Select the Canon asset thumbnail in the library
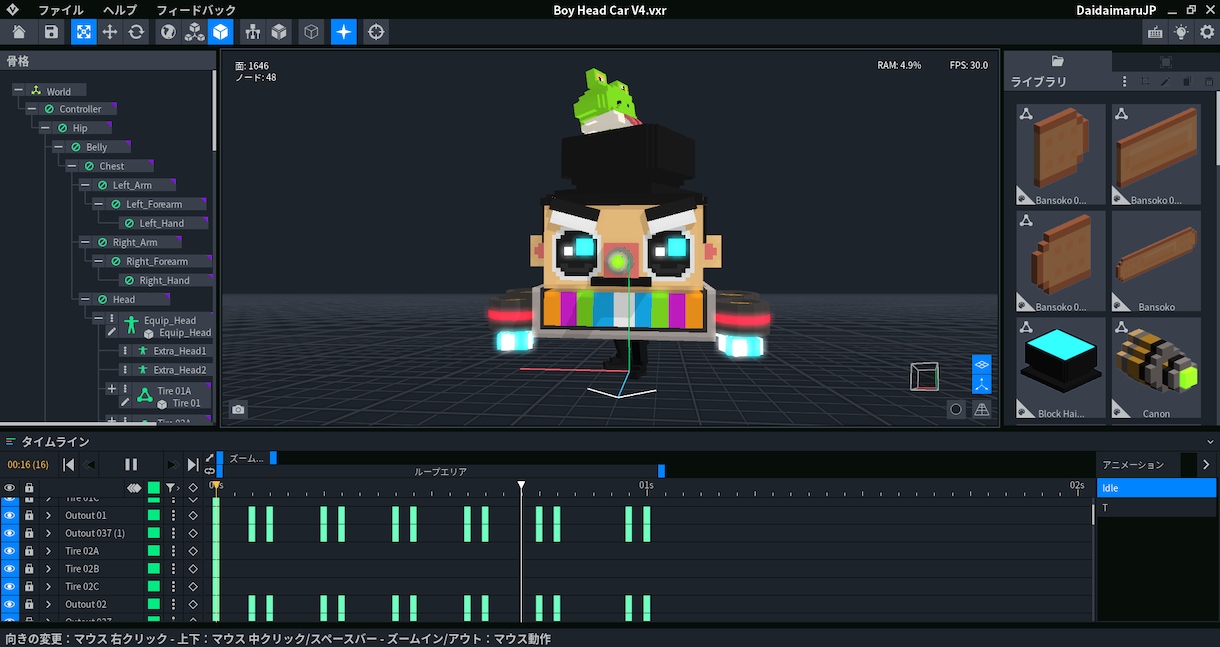This screenshot has width=1220, height=647. tap(1156, 368)
